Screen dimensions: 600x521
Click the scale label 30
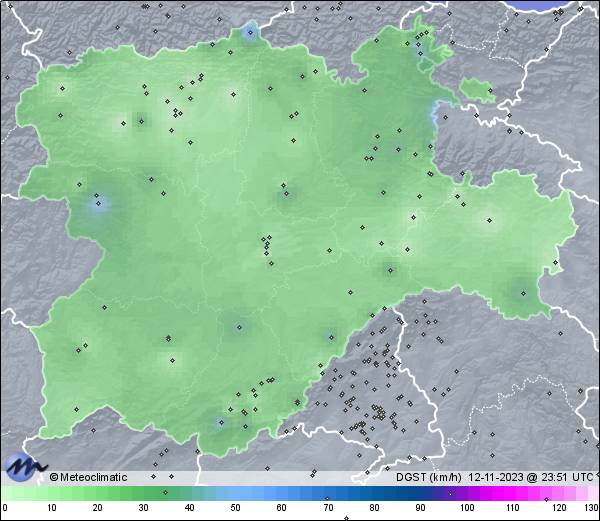(143, 508)
